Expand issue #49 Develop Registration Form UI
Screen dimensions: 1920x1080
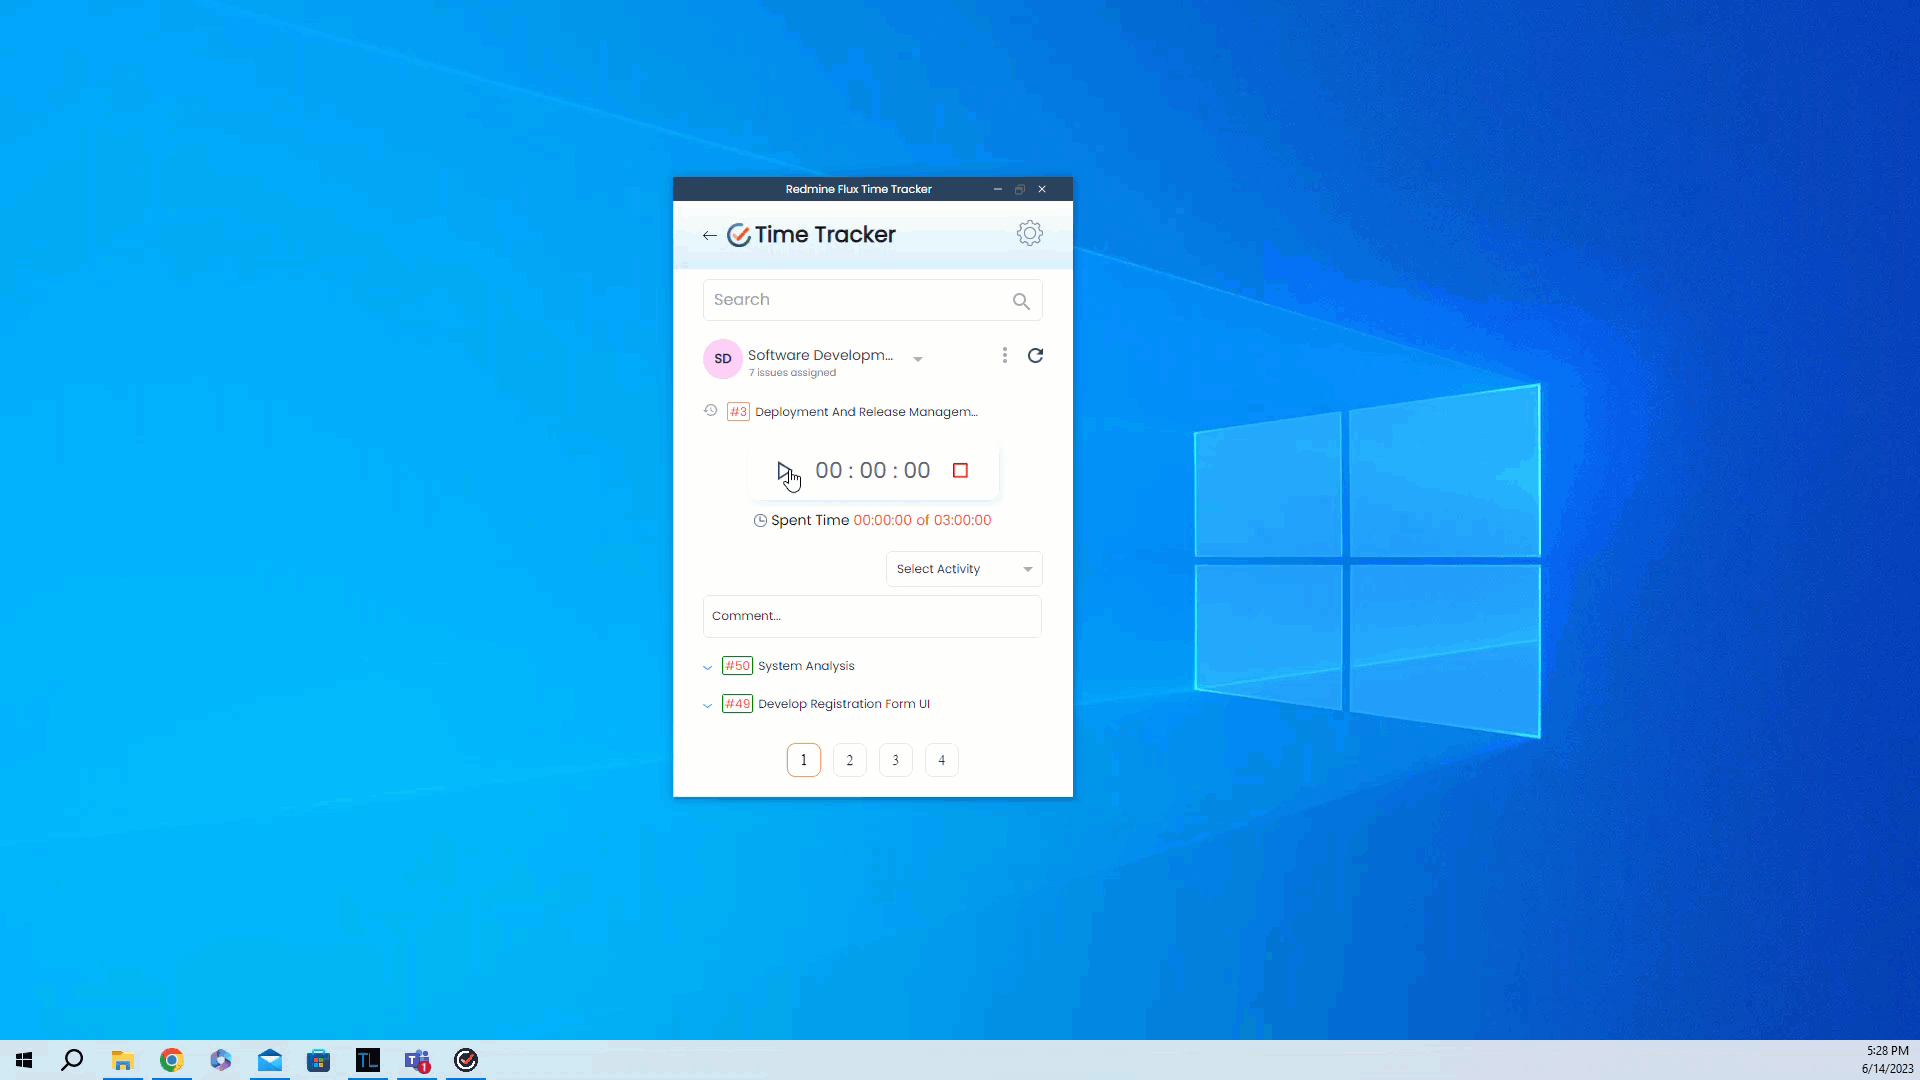point(707,704)
